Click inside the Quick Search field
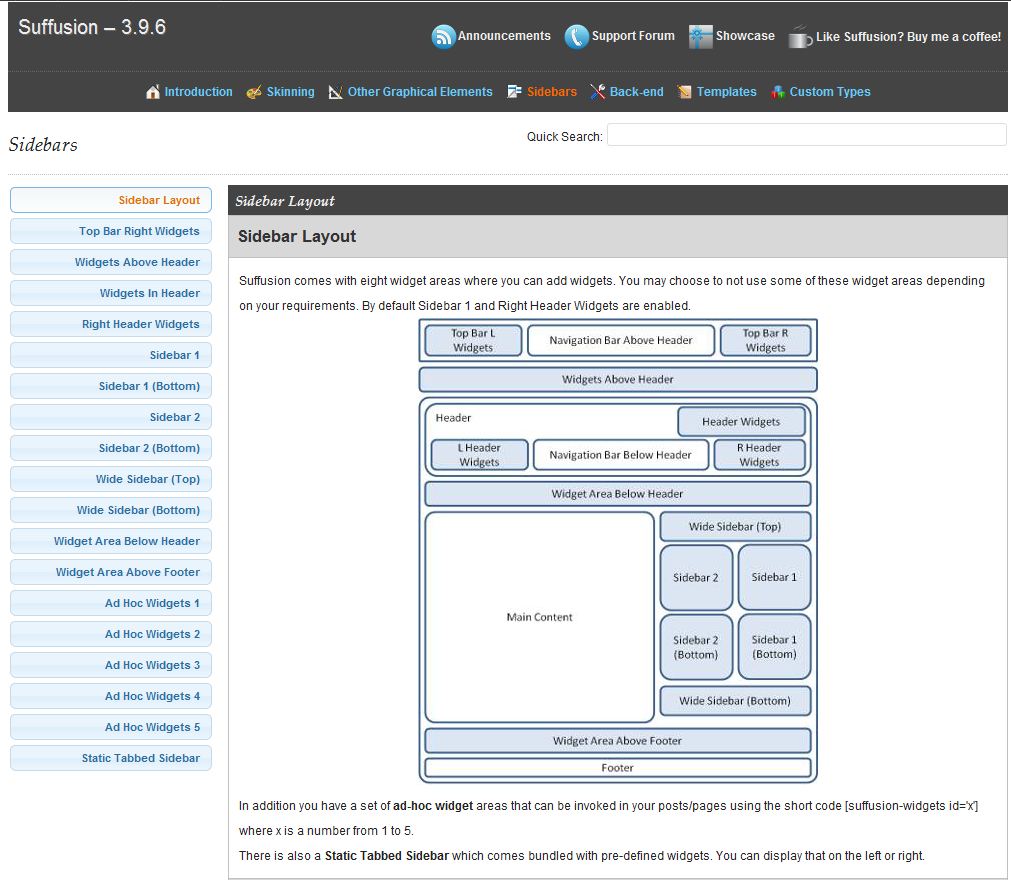Image resolution: width=1011 pixels, height=880 pixels. [x=806, y=135]
